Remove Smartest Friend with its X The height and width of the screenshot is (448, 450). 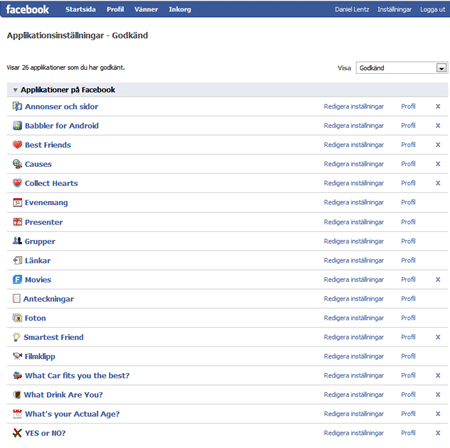point(438,337)
